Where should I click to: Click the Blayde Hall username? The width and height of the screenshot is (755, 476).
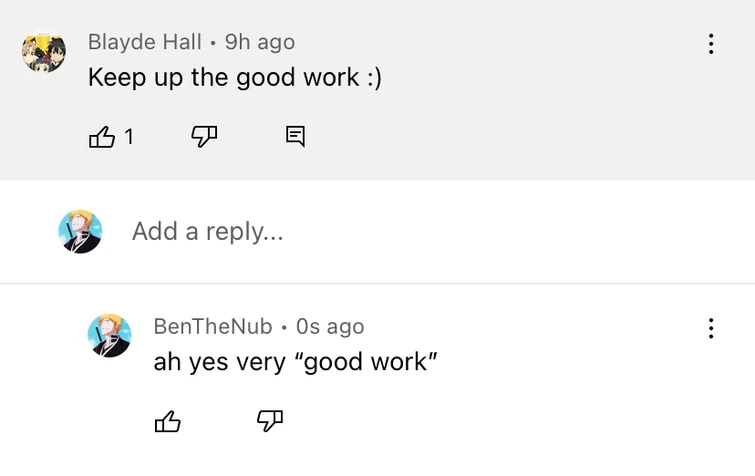(x=144, y=42)
